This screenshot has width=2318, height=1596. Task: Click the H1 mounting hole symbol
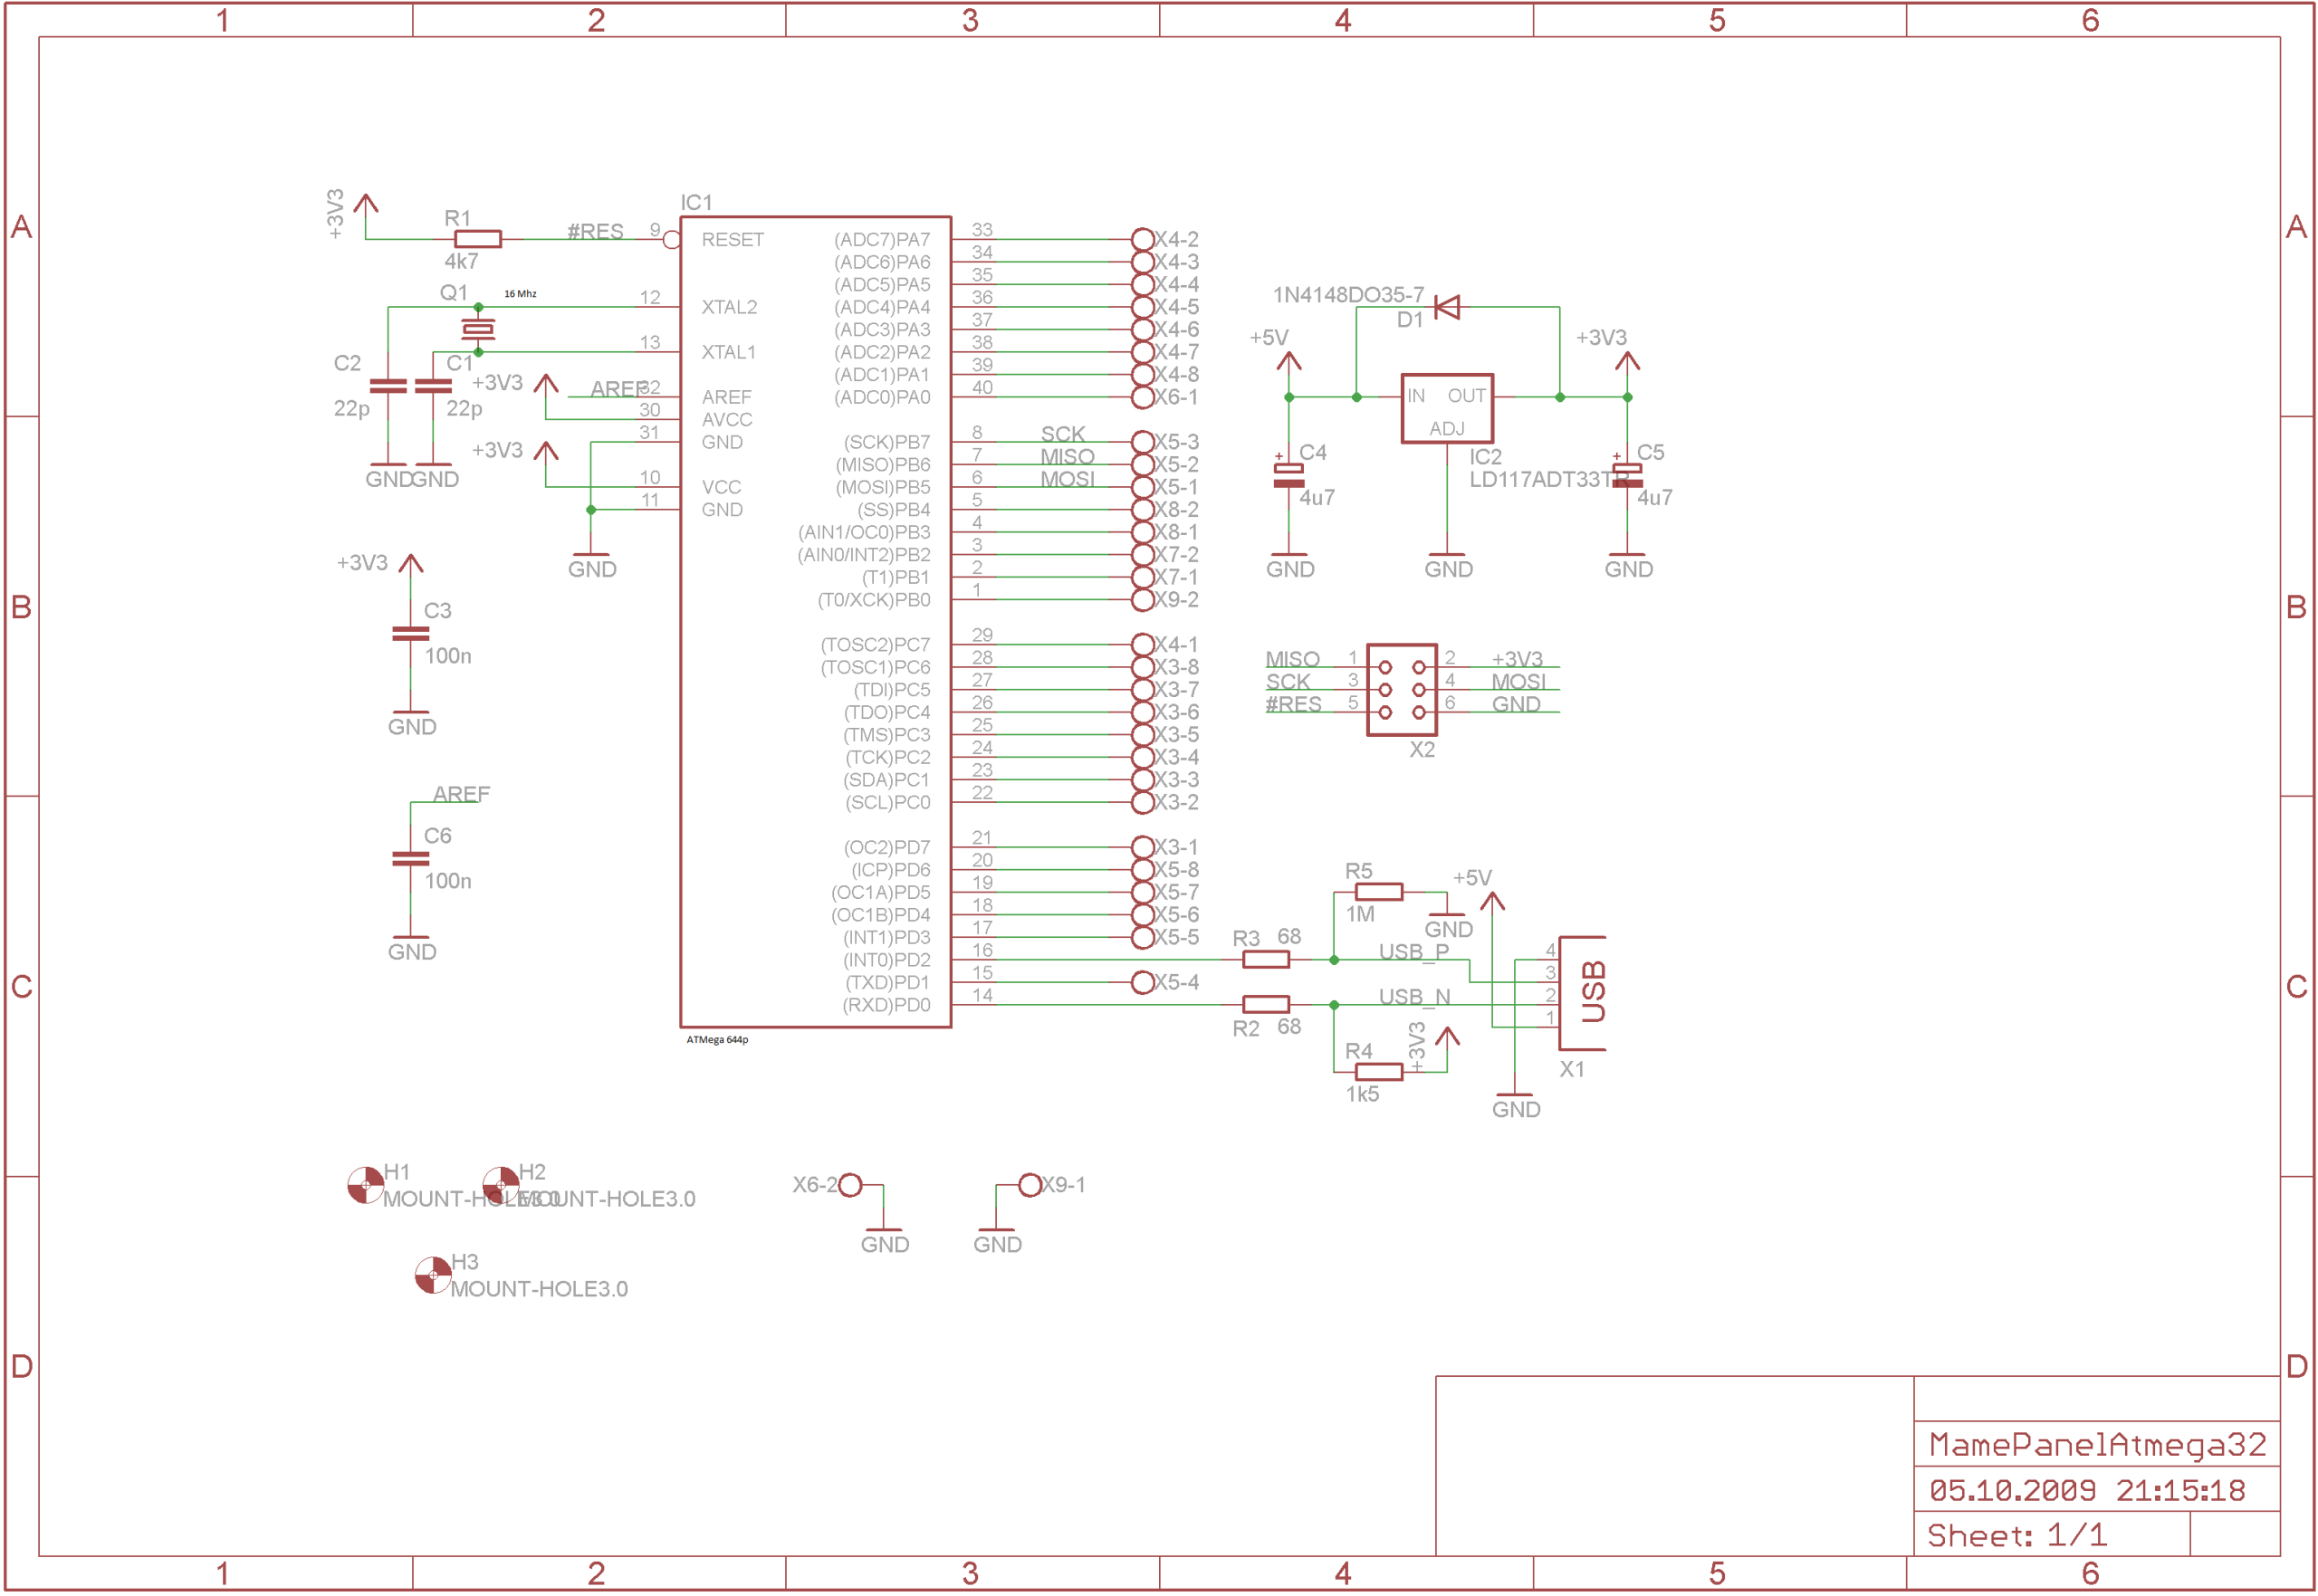point(365,1185)
